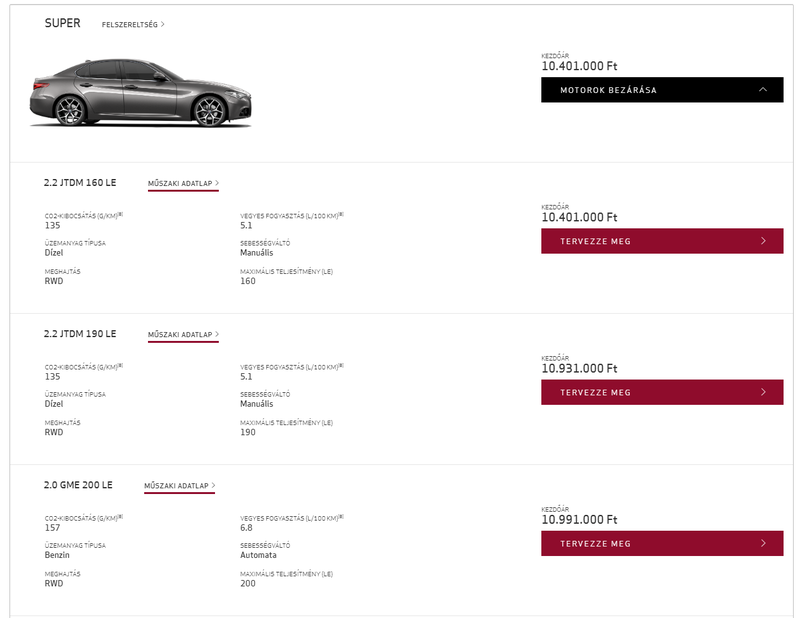Click CO2 footnote marker for 160 LE engine
This screenshot has width=800, height=618.
click(121, 214)
